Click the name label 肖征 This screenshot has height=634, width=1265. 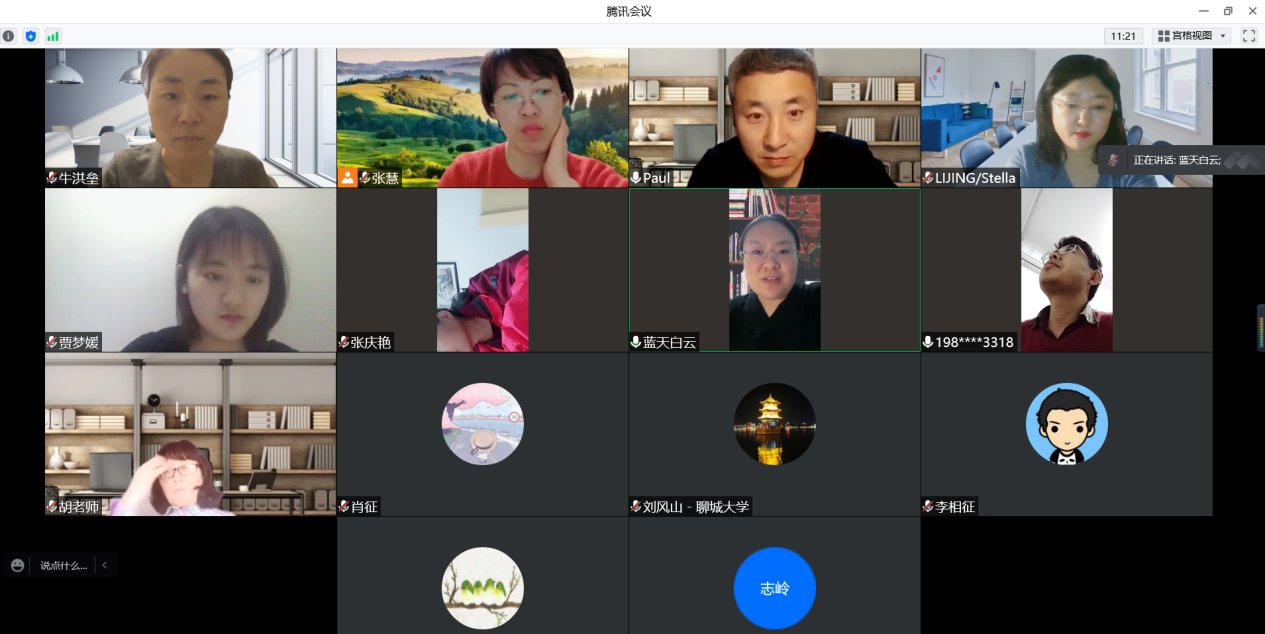364,506
